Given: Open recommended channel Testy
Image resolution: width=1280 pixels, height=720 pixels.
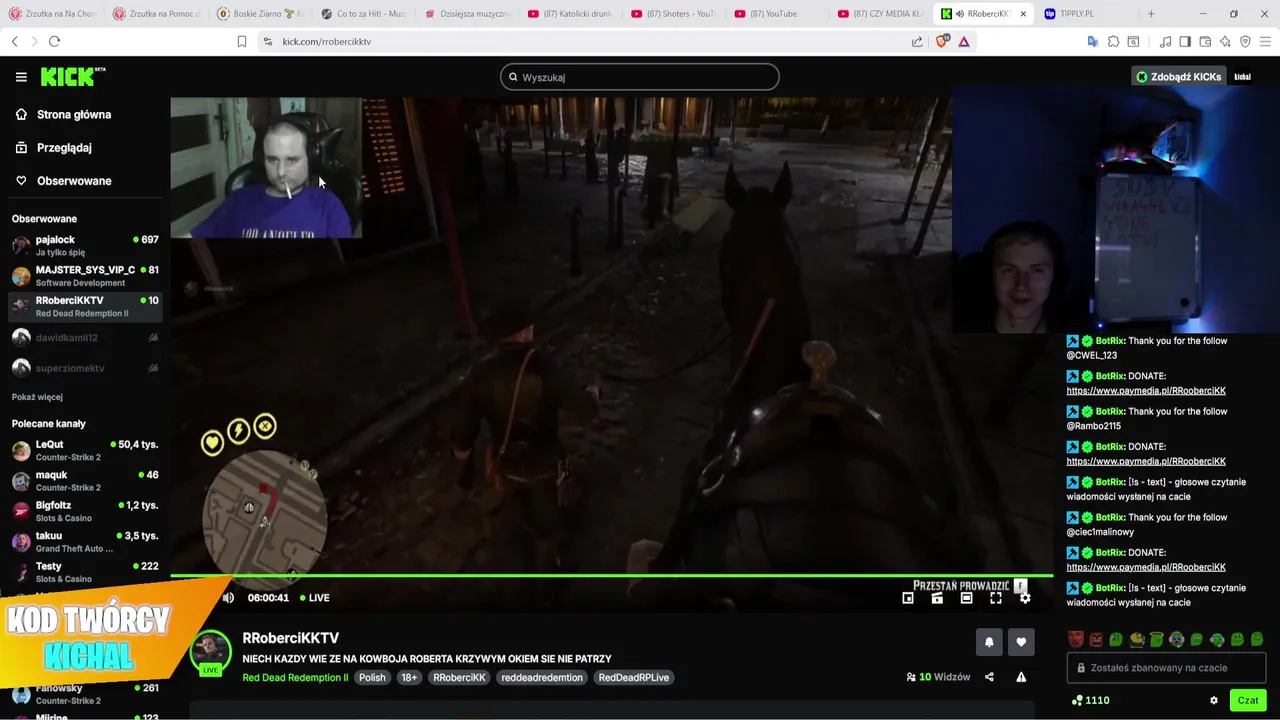Looking at the screenshot, I should [x=85, y=572].
